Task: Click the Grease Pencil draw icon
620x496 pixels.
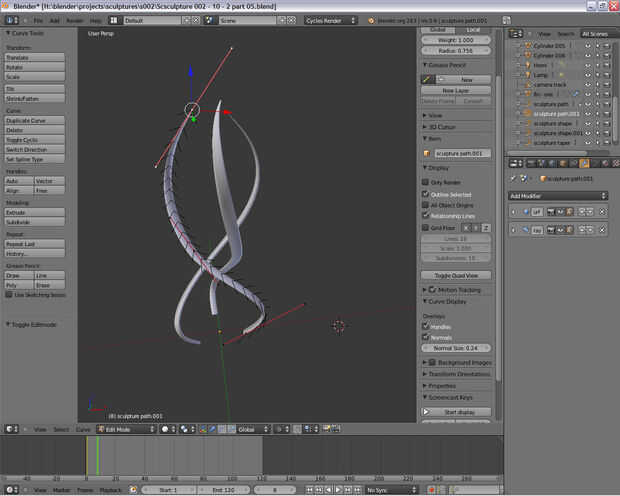Action: click(x=427, y=79)
